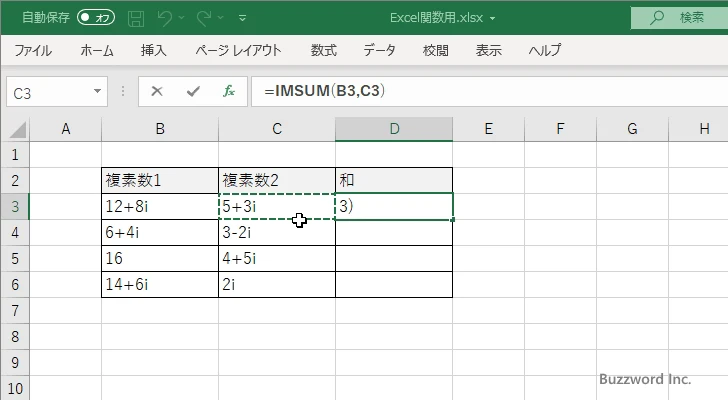The width and height of the screenshot is (728, 400).
Task: Open the Redo history dropdown arrow
Action: tap(221, 18)
